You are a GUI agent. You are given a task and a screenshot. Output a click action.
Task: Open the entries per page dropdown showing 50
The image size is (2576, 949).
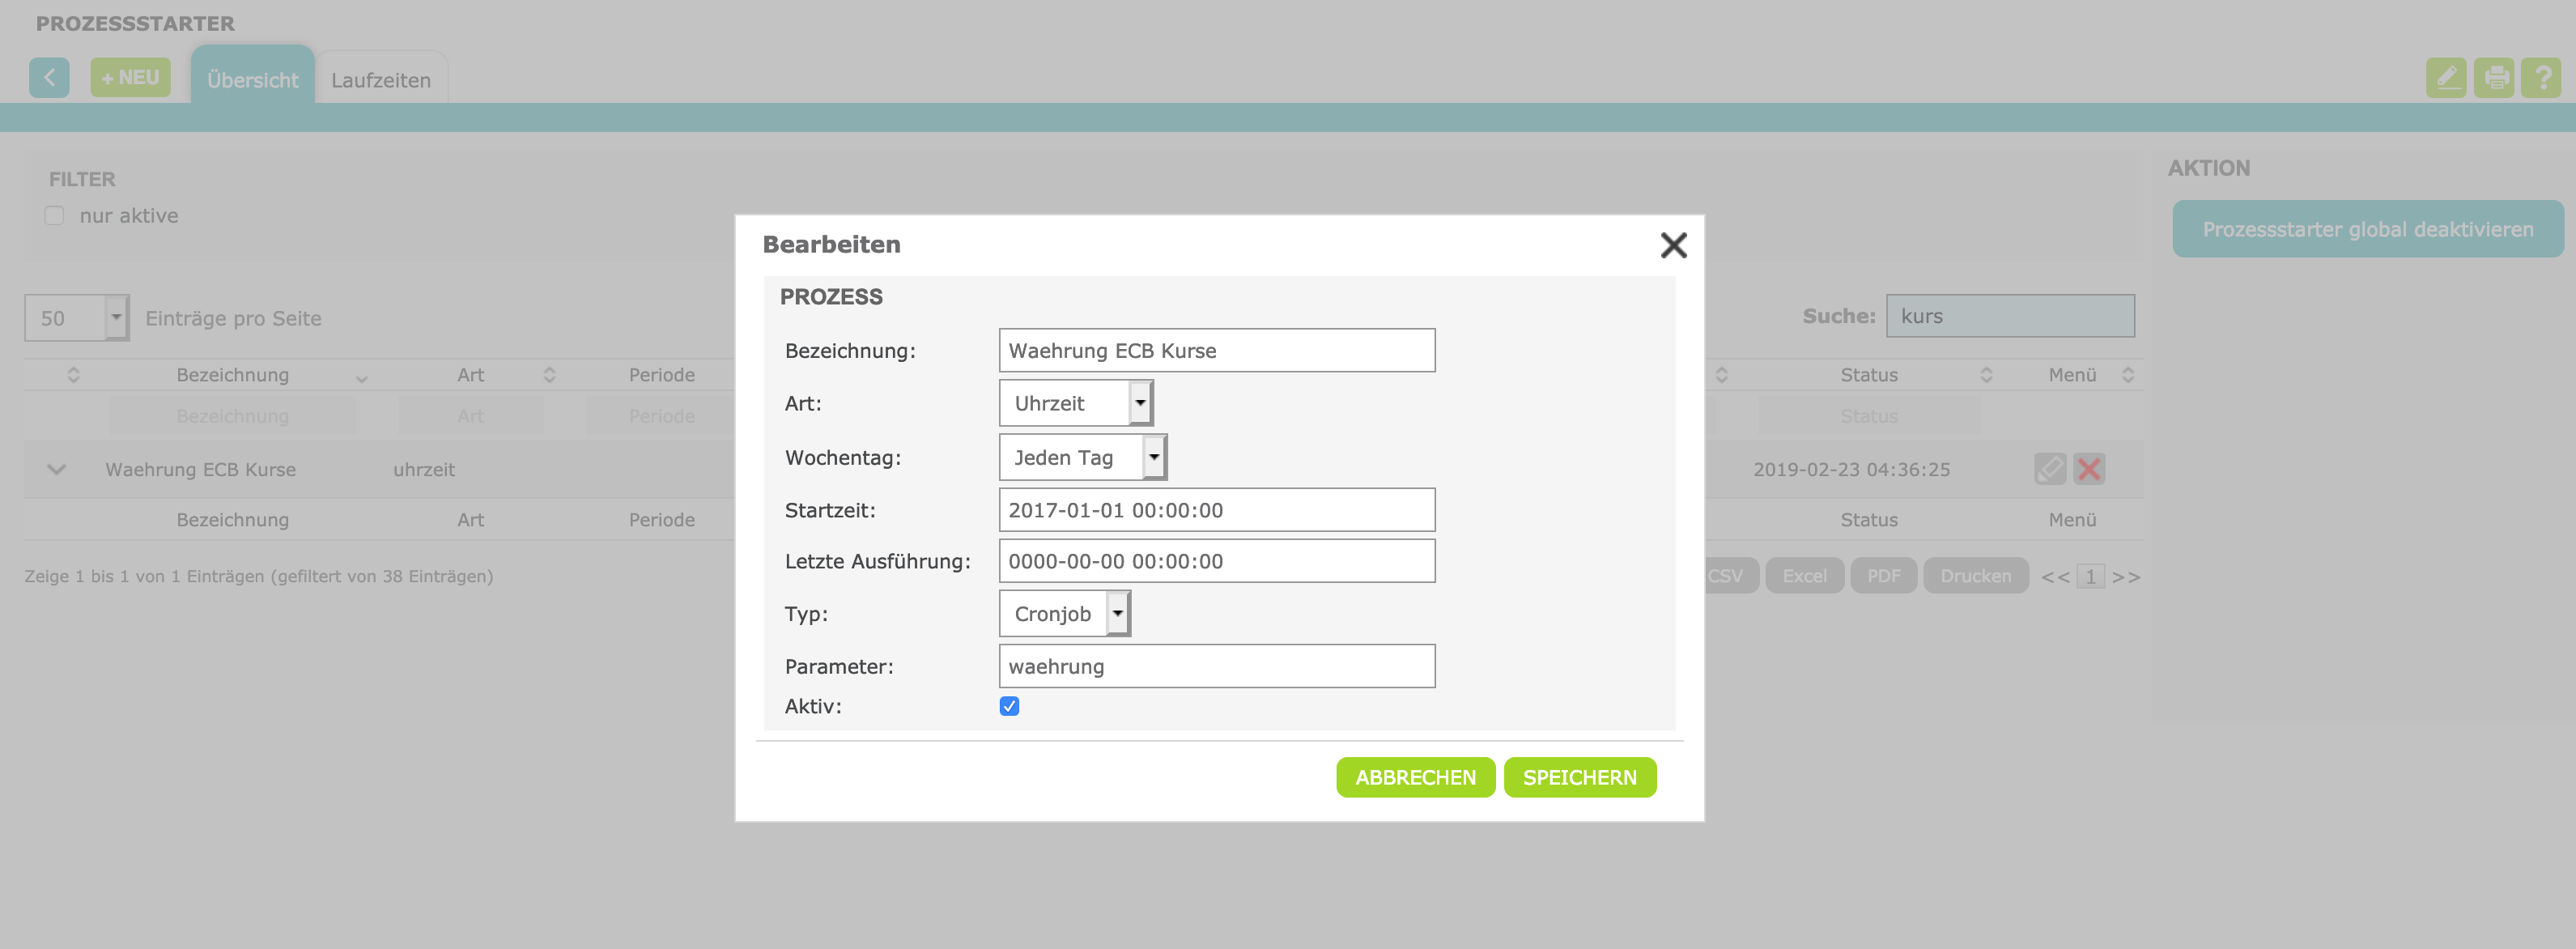click(77, 318)
